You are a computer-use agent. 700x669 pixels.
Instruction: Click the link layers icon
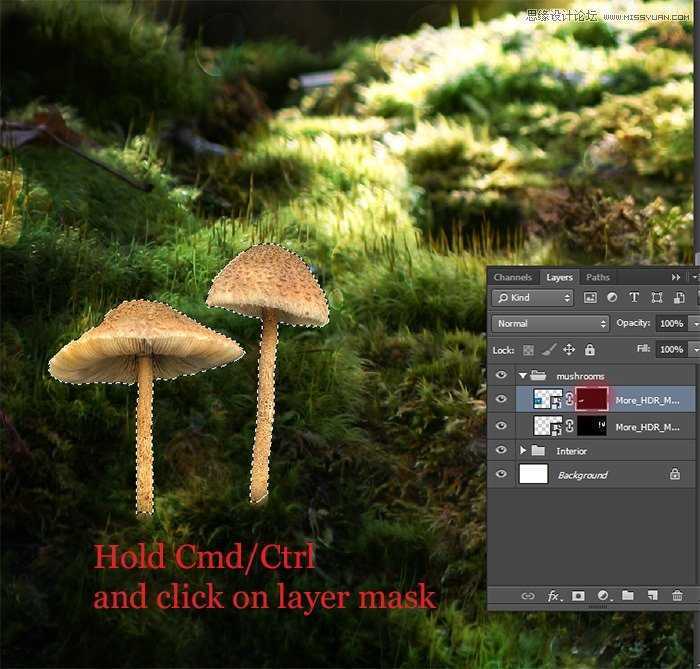click(x=528, y=596)
